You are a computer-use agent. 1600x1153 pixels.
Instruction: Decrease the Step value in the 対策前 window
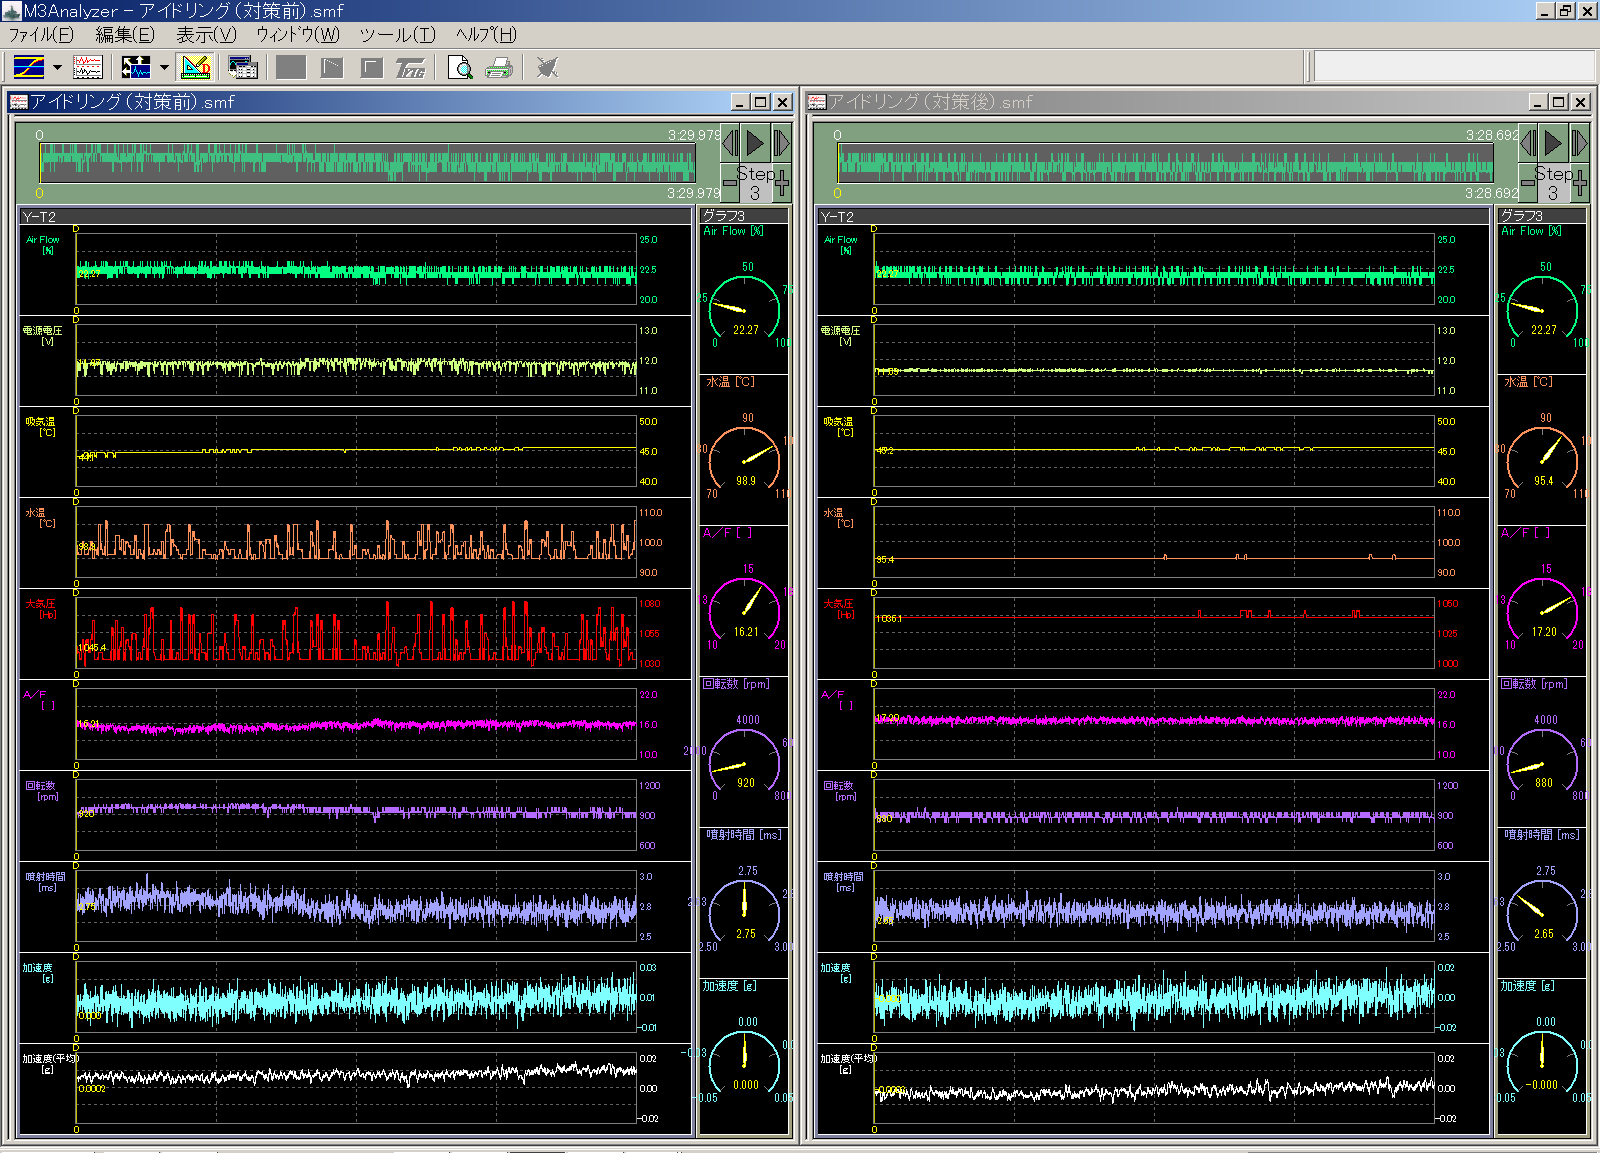pos(729,183)
